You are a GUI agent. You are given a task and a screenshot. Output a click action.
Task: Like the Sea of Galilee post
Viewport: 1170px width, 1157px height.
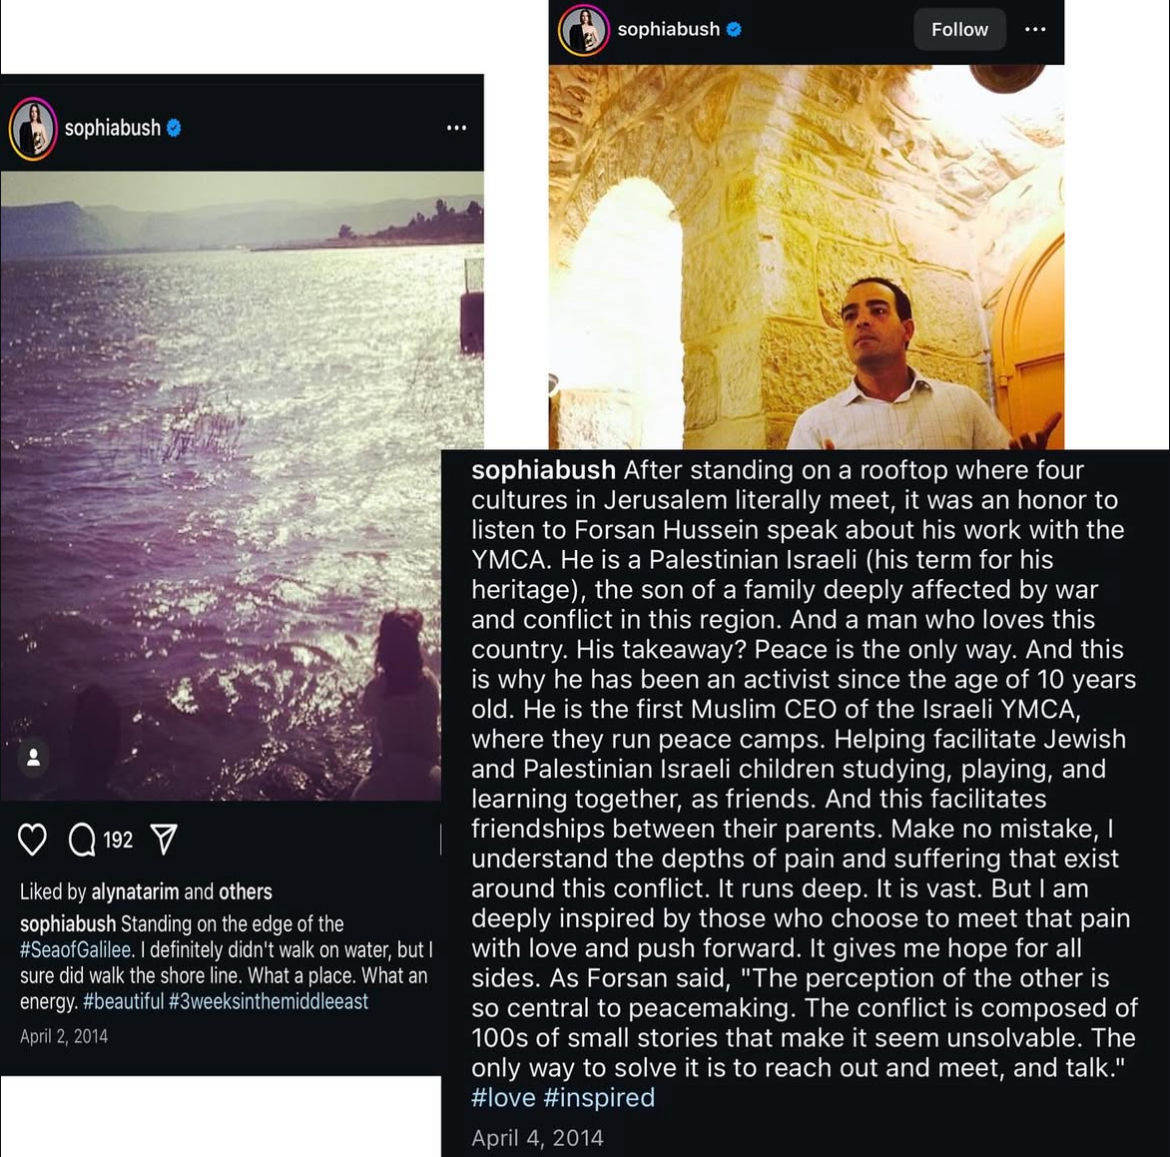pos(32,840)
